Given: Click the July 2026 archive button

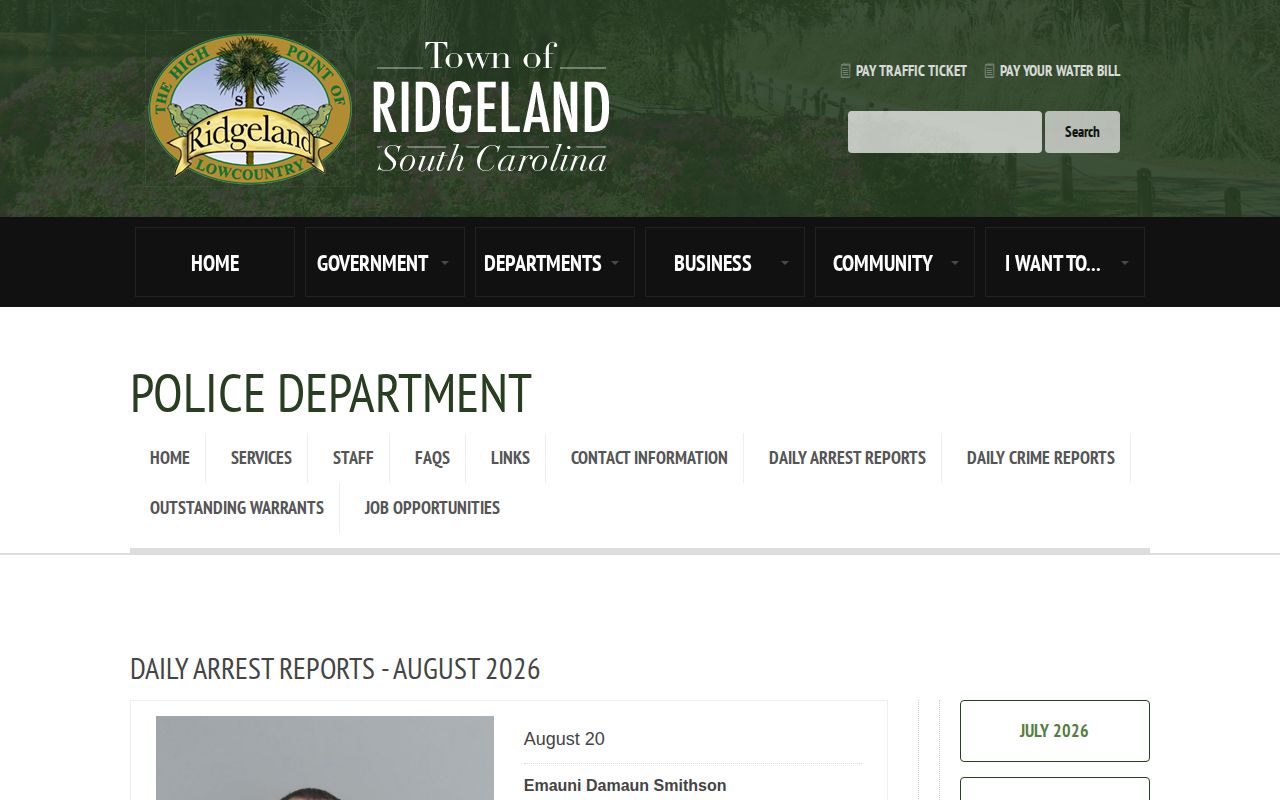Looking at the screenshot, I should [x=1055, y=731].
